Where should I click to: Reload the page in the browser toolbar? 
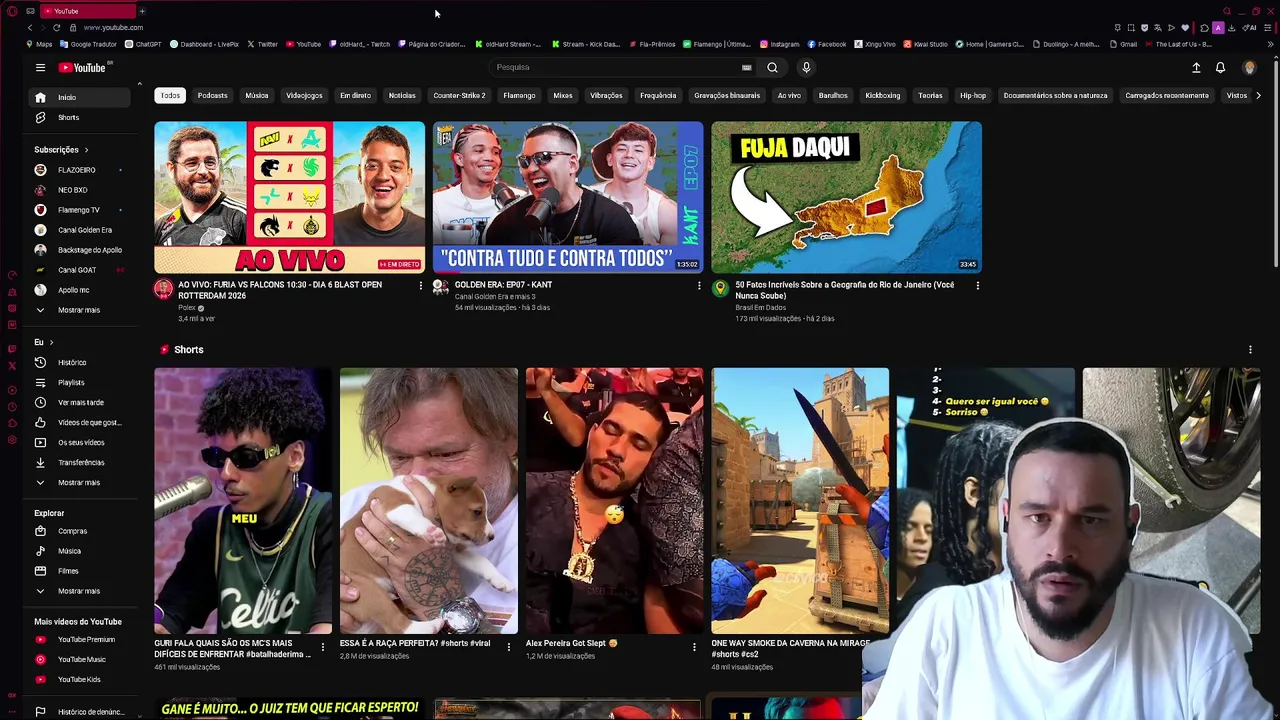(56, 27)
